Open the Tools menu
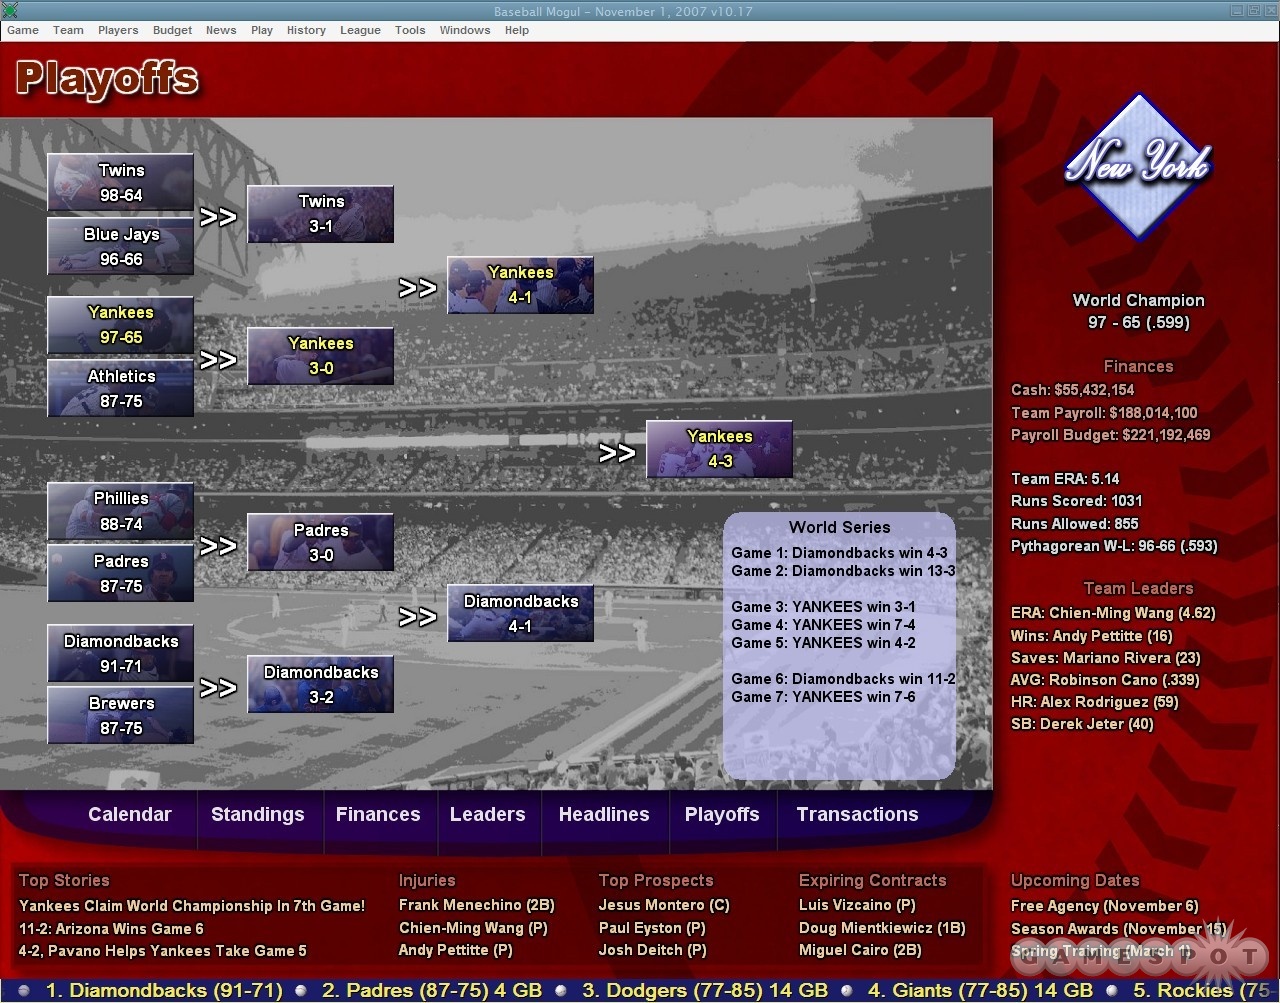This screenshot has height=1003, width=1280. 410,30
